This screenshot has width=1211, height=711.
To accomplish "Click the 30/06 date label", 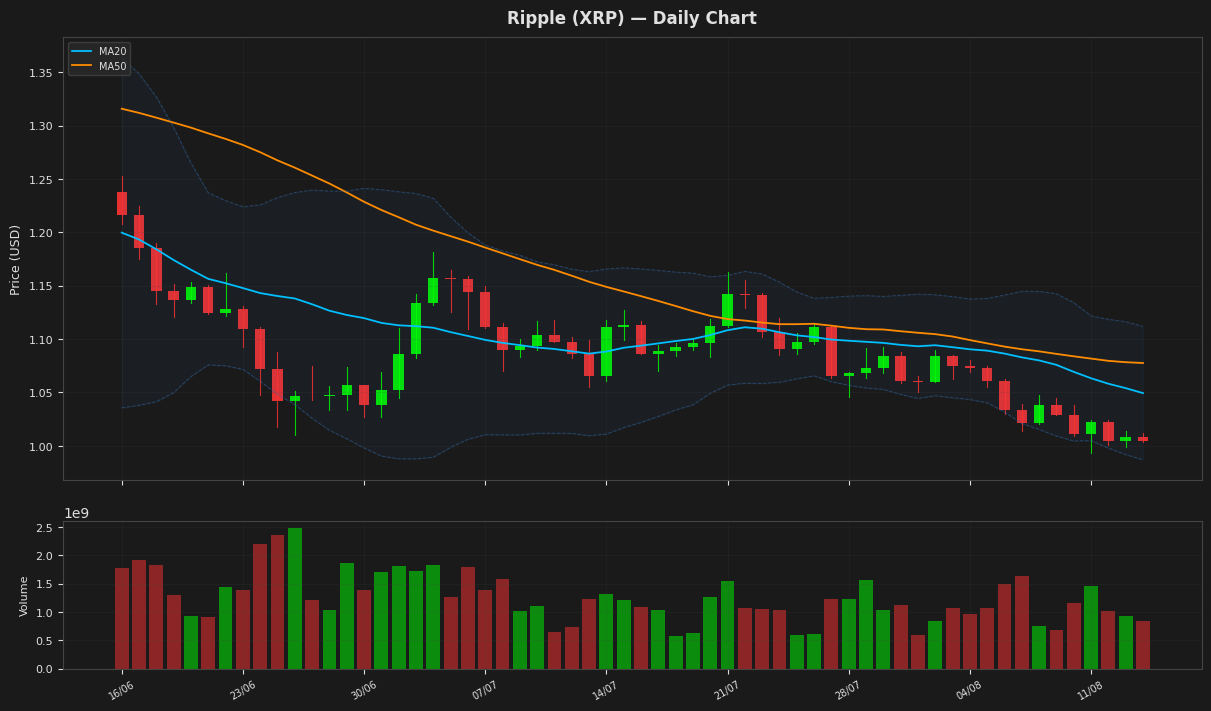I will pos(364,691).
